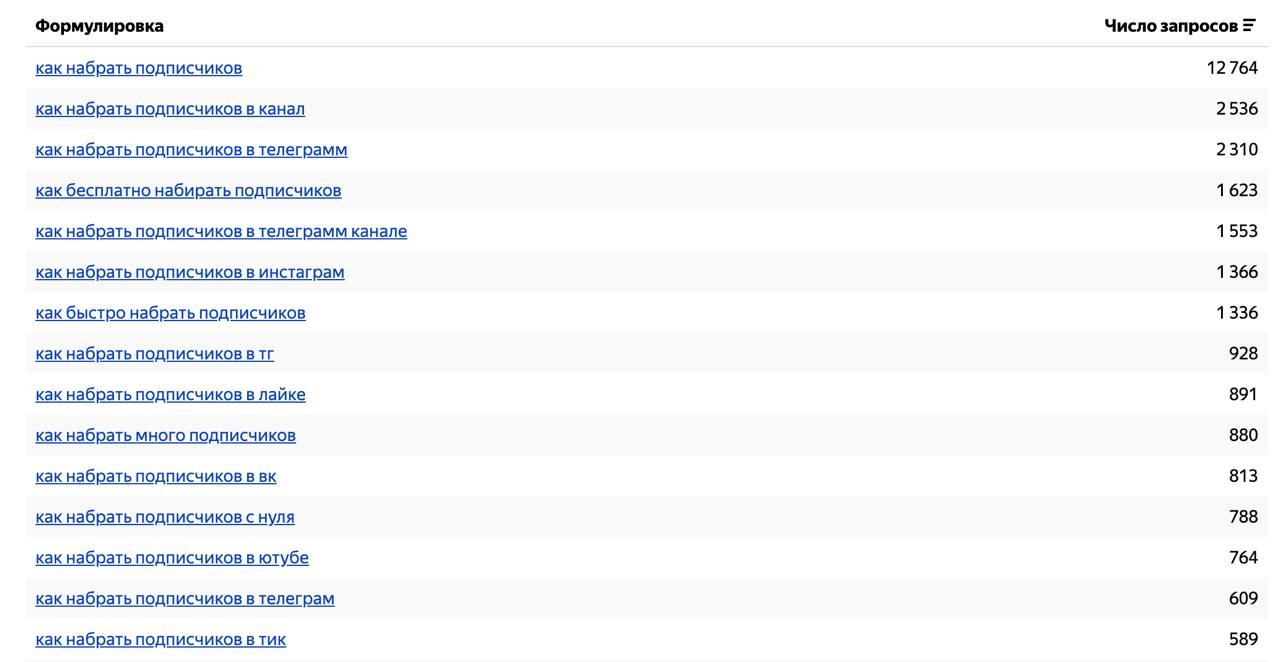
Task: Open the link как набрать подписчиков
Action: [x=138, y=68]
